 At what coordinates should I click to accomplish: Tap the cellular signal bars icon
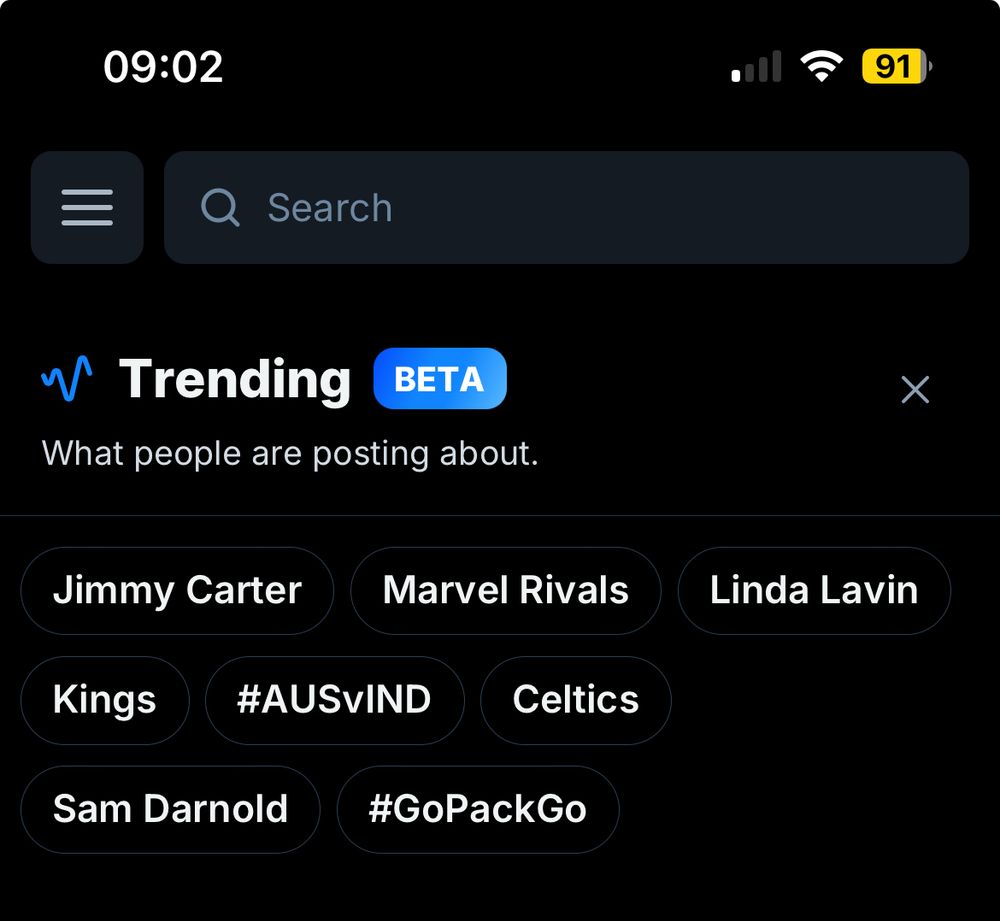pos(756,68)
